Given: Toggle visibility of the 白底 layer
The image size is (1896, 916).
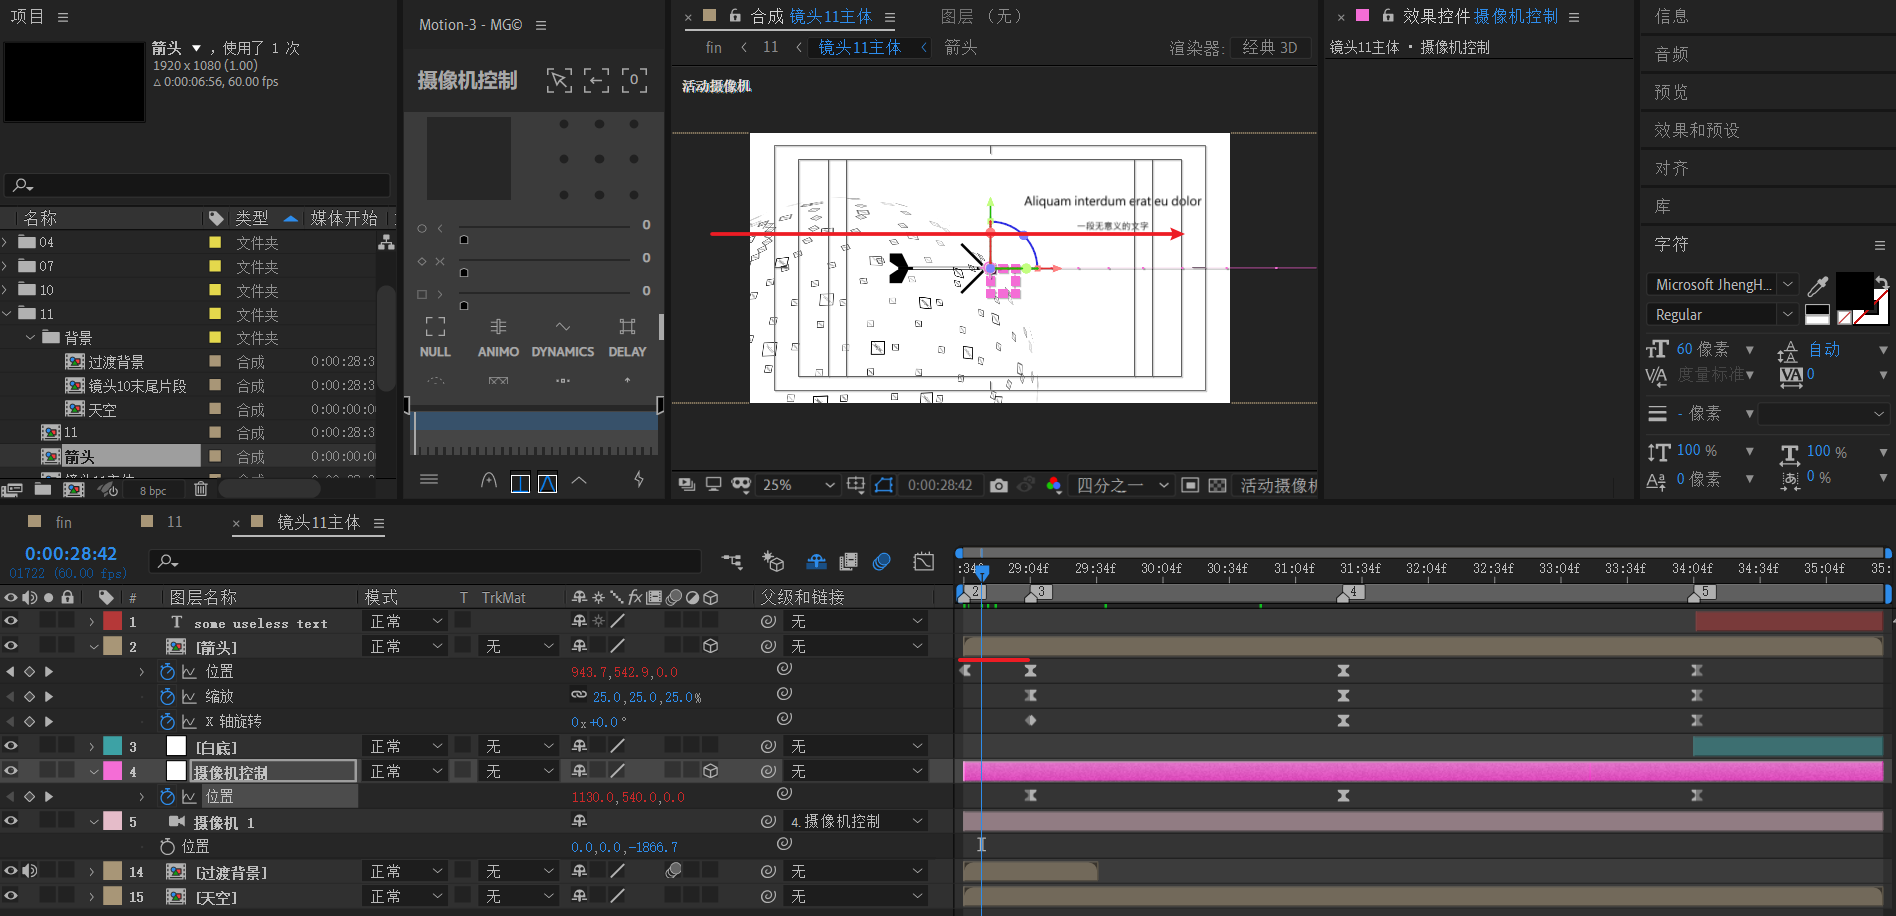Looking at the screenshot, I should [x=11, y=746].
